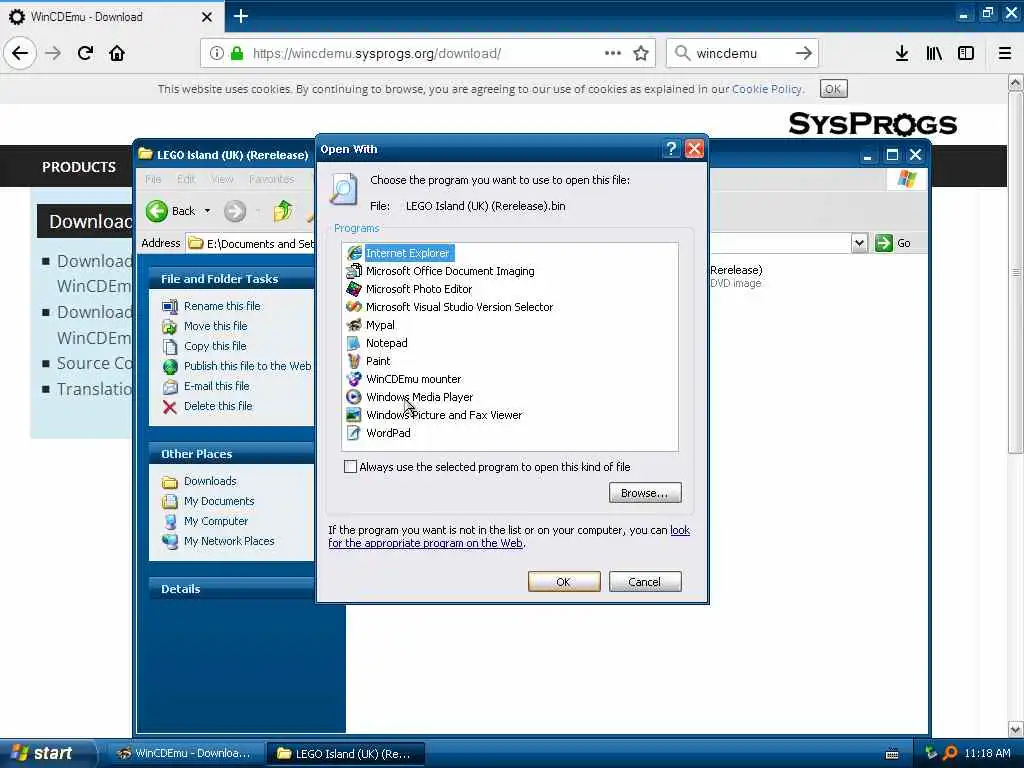Expand the Explorer address bar dropdown
Screen dimensions: 1024x768
tap(859, 243)
